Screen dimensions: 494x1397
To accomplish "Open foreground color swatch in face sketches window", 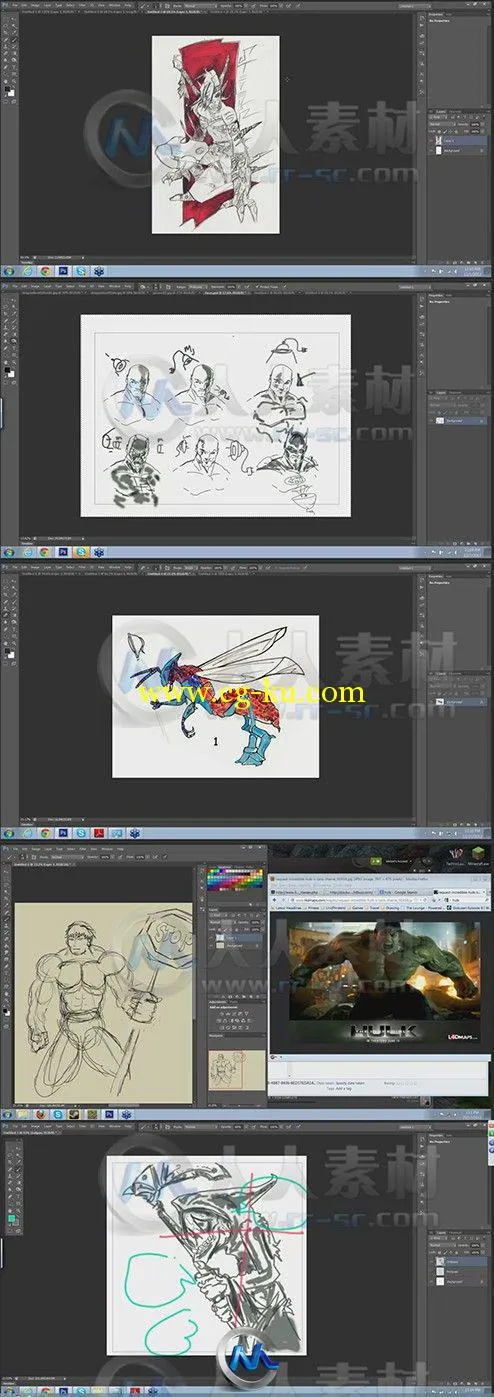I will tap(6, 368).
